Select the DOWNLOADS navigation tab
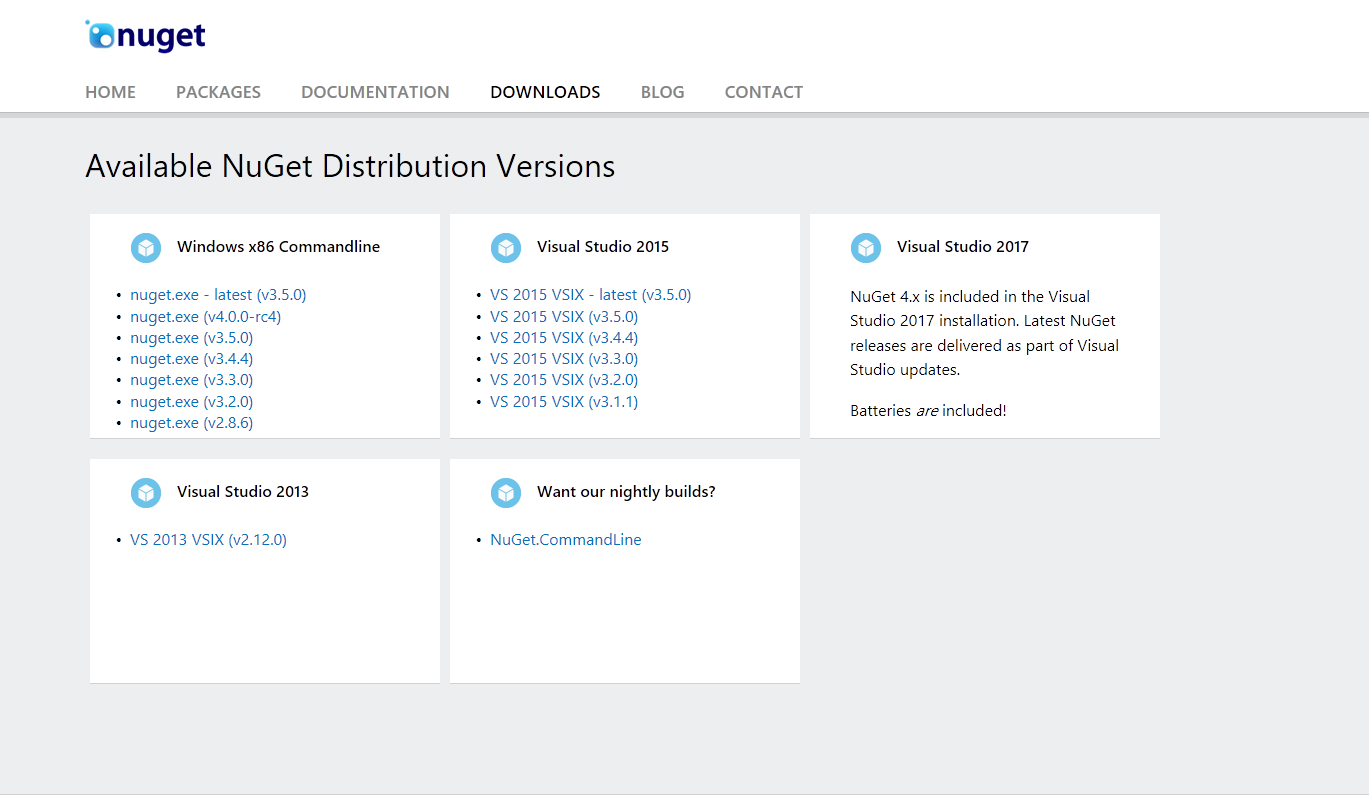This screenshot has height=796, width=1369. pos(545,92)
